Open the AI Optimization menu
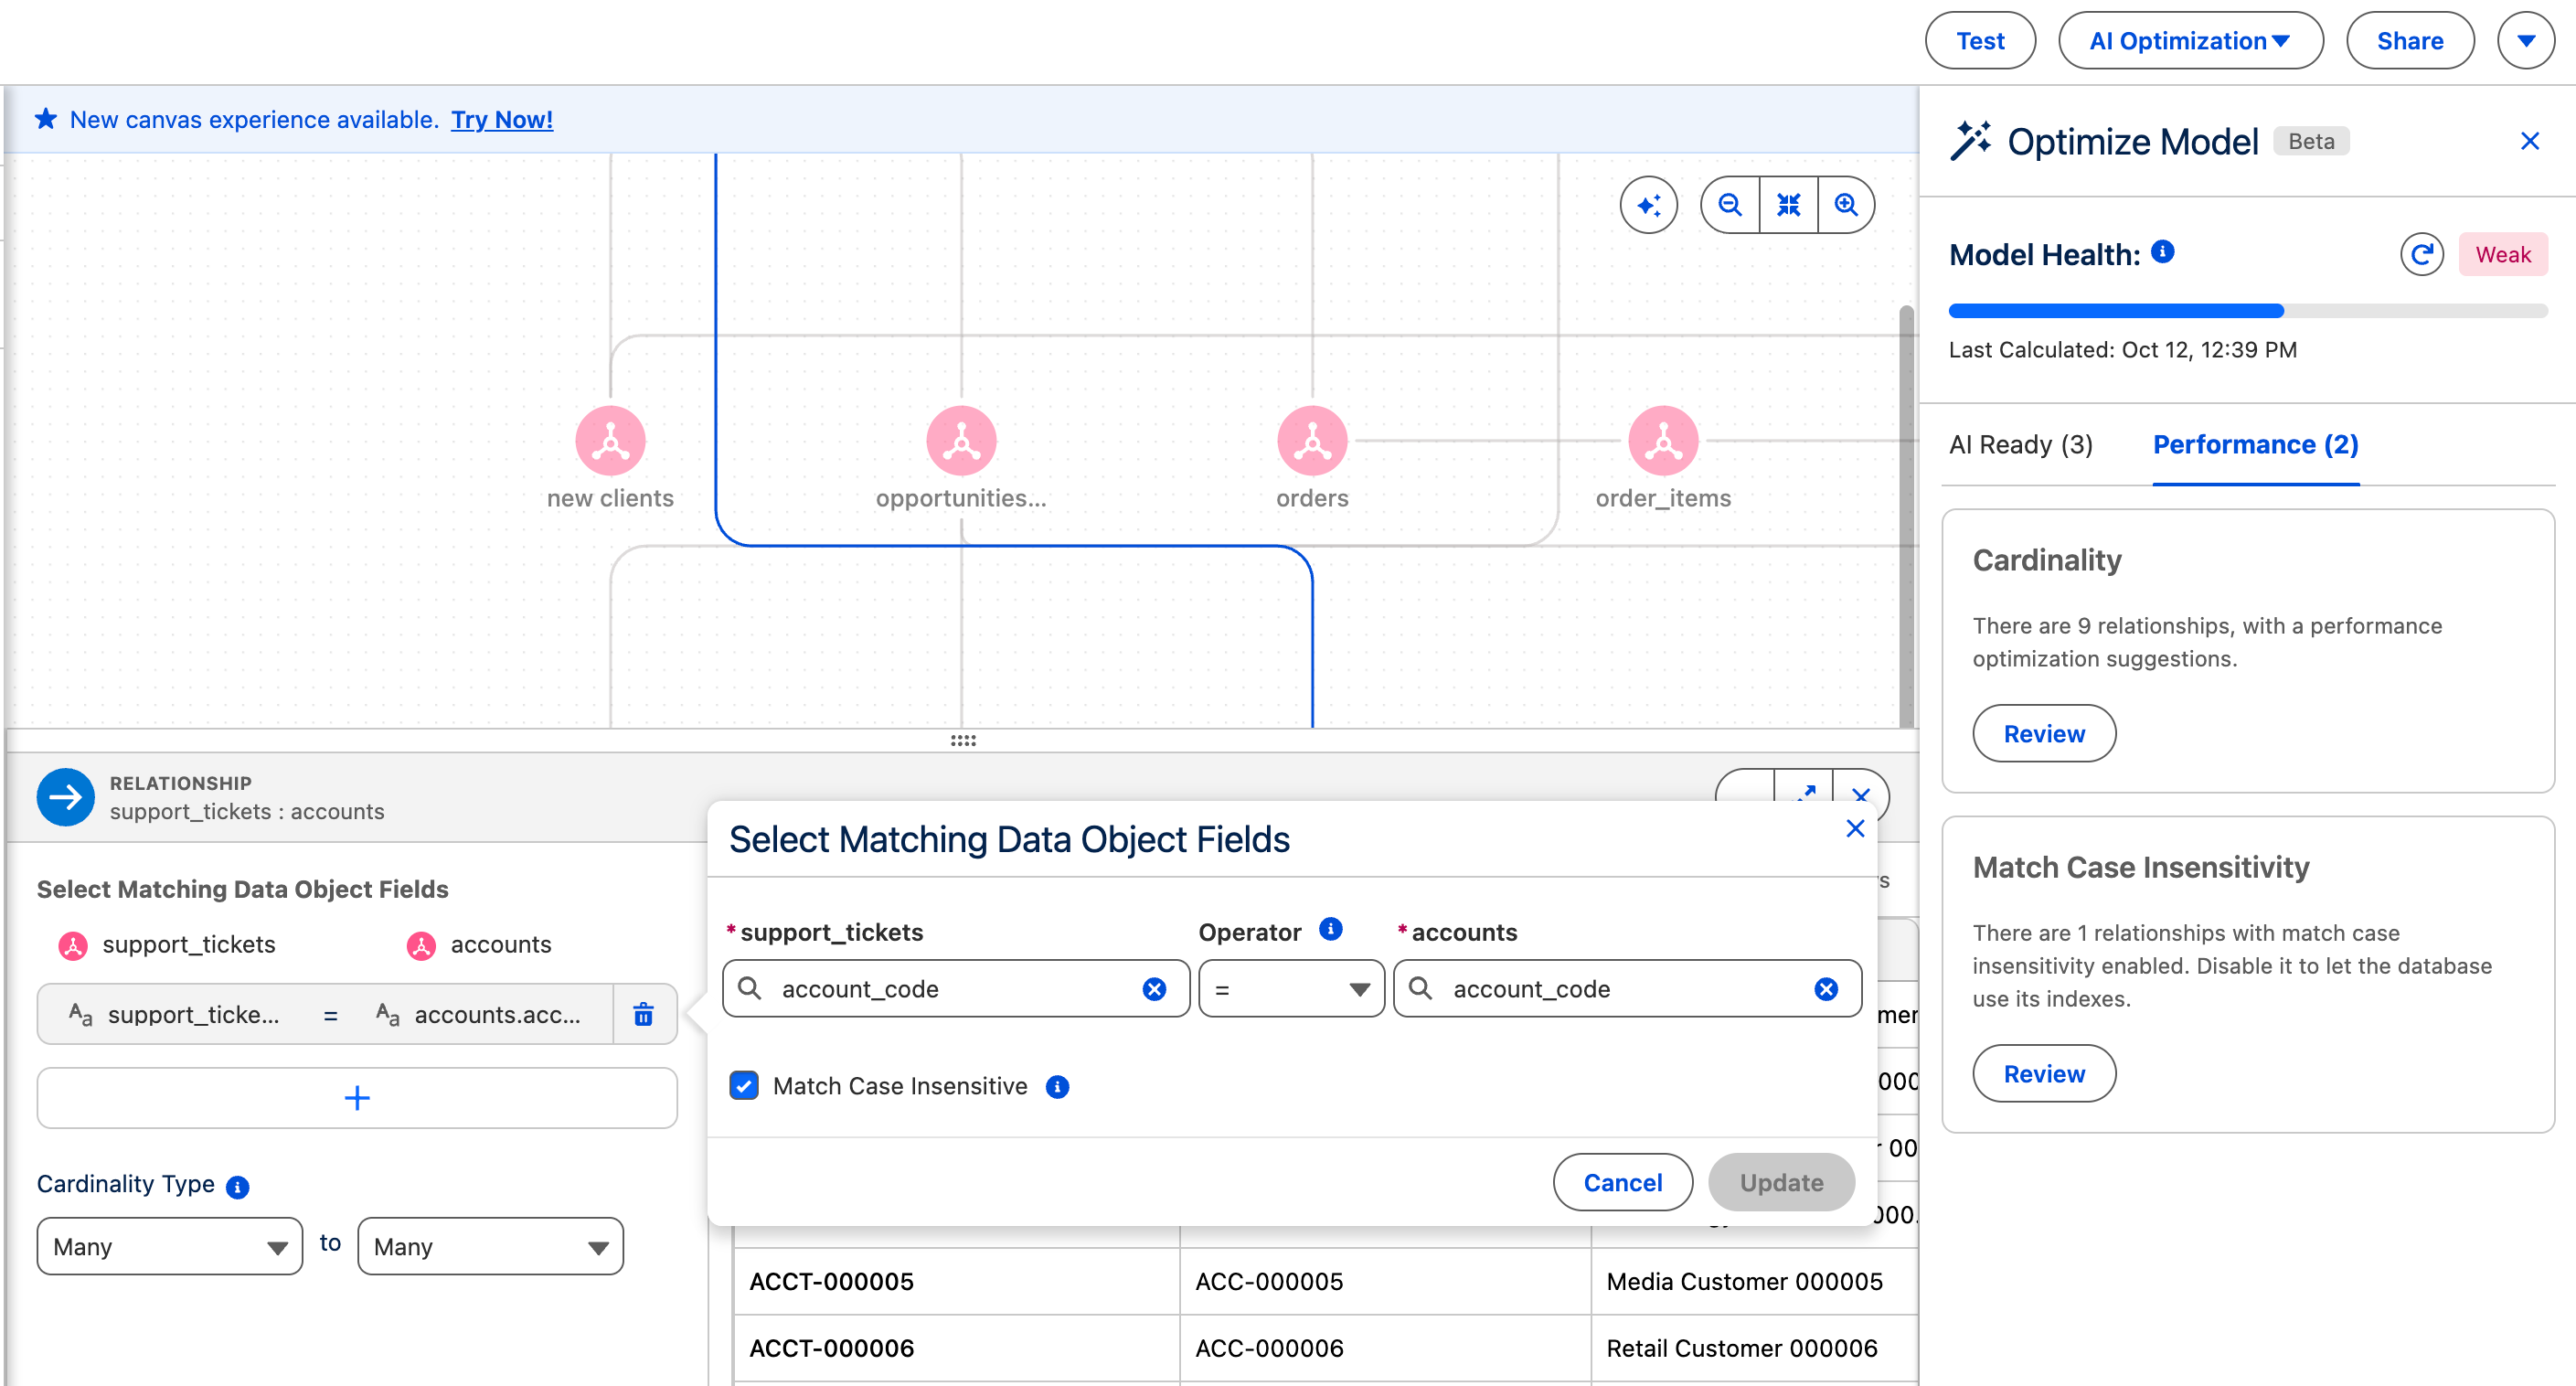The width and height of the screenshot is (2576, 1386). [2190, 41]
